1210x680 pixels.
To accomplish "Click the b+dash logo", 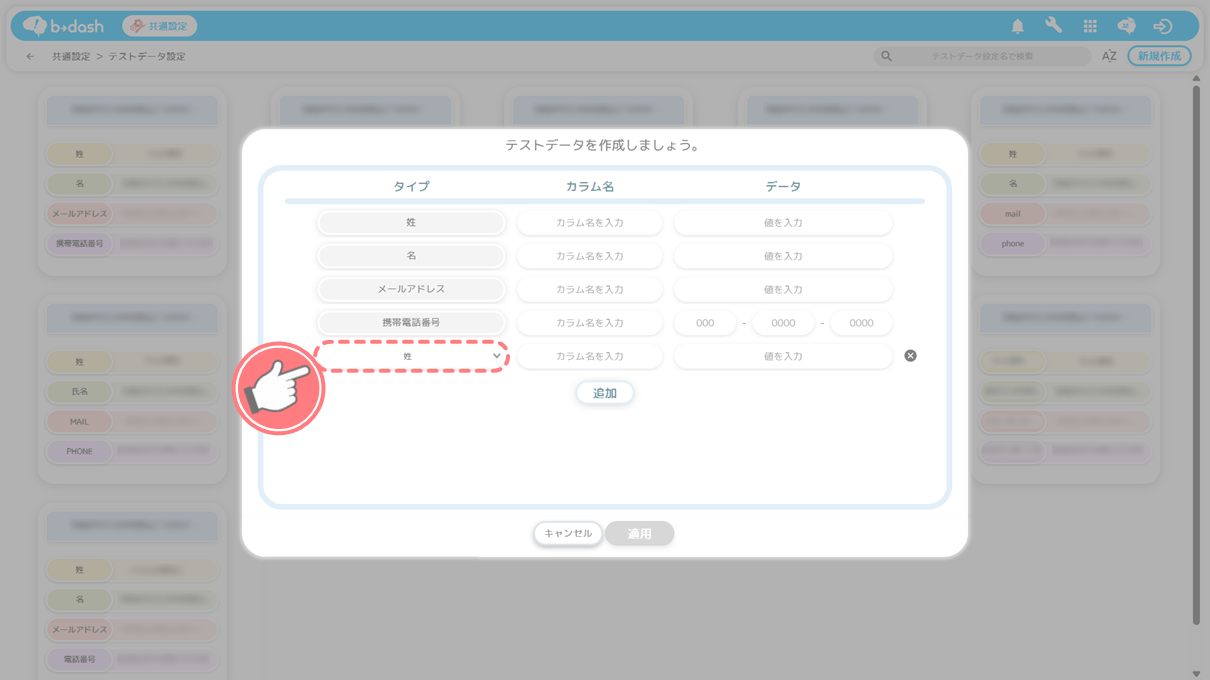I will (64, 26).
